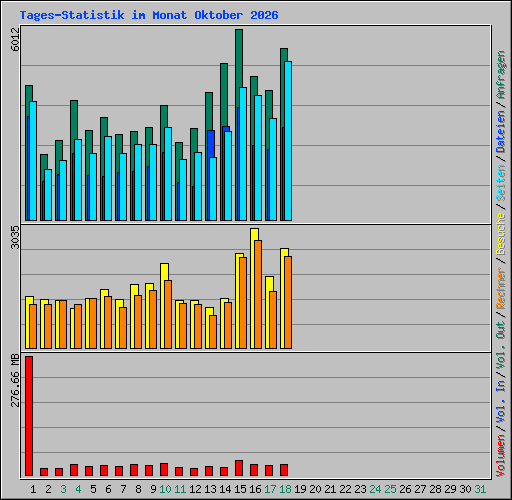Select the red volume bar for day 15
This screenshot has height=500, width=512.
[239, 468]
